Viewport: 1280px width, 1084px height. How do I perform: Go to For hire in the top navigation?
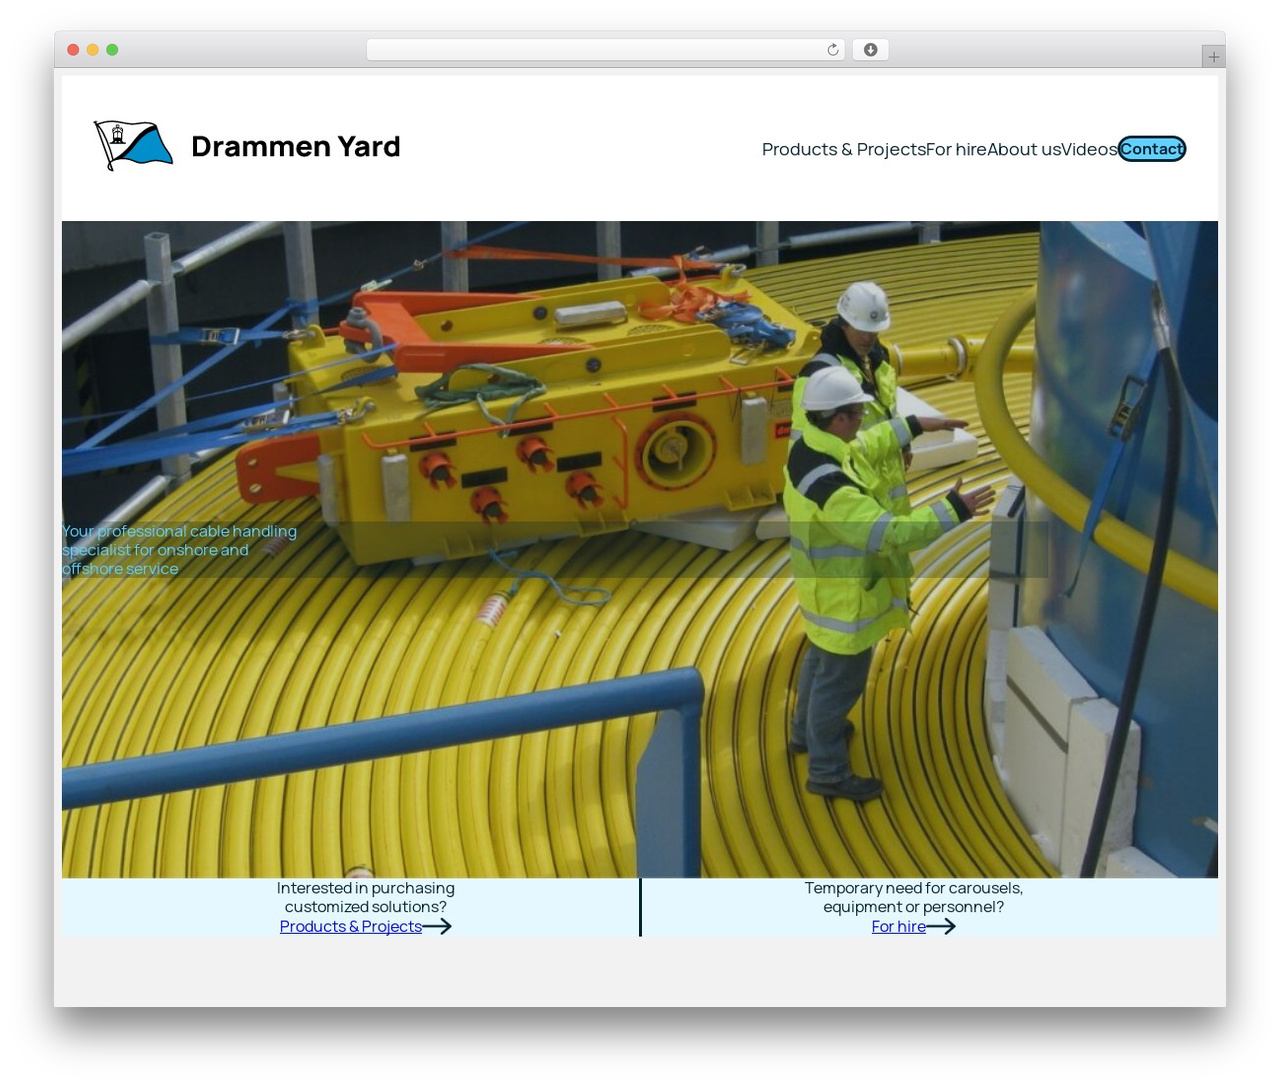[x=956, y=149]
